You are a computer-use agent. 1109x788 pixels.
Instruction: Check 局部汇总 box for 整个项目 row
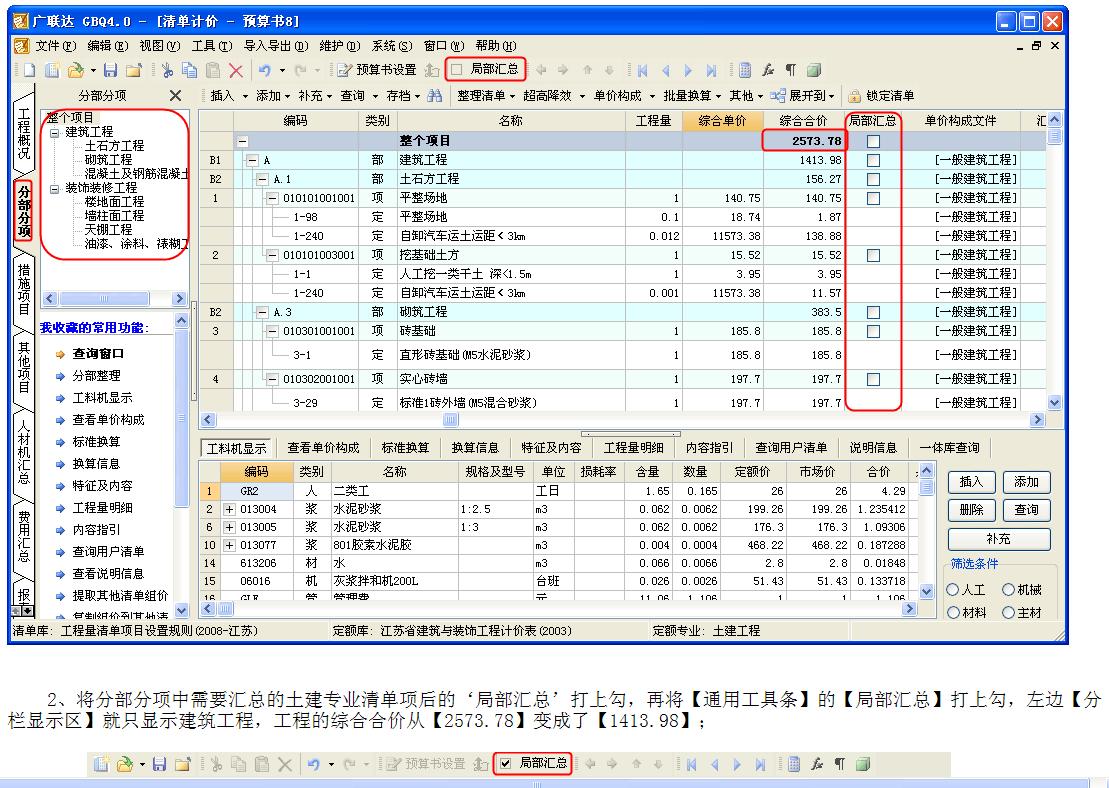873,141
